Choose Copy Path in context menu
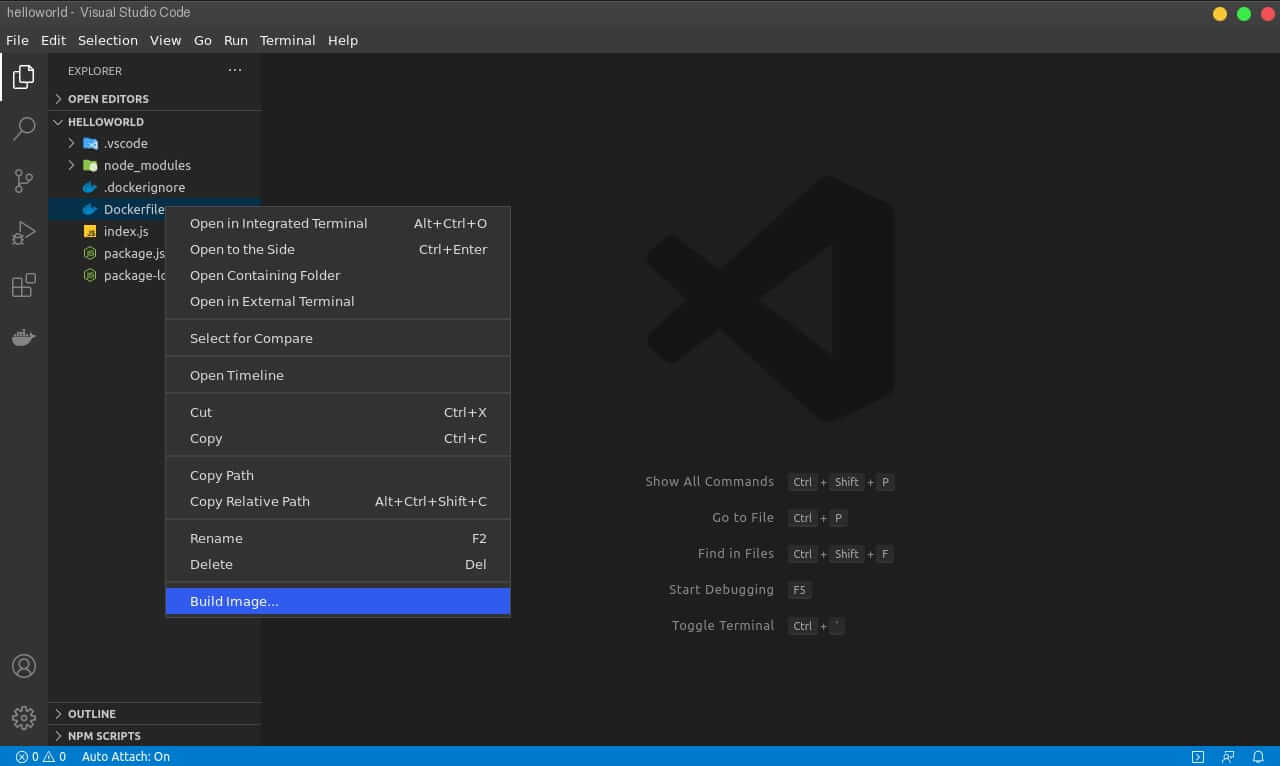 coord(338,475)
